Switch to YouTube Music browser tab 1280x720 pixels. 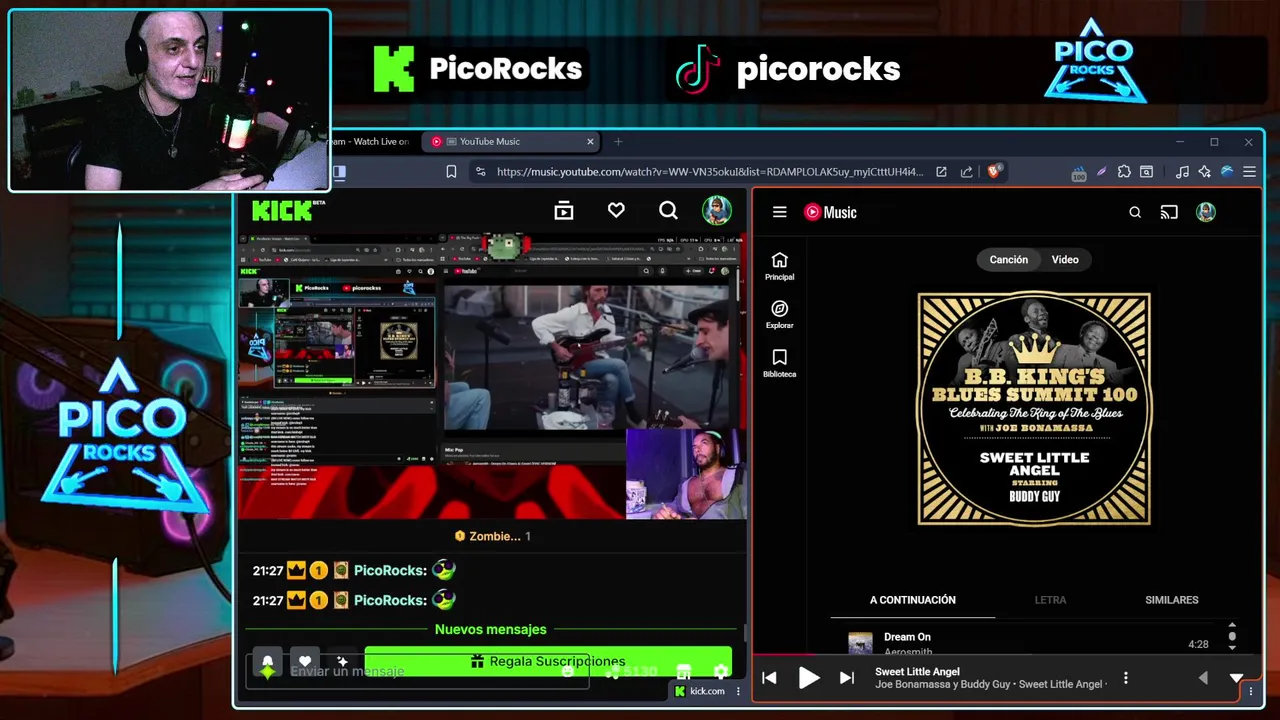coord(510,141)
